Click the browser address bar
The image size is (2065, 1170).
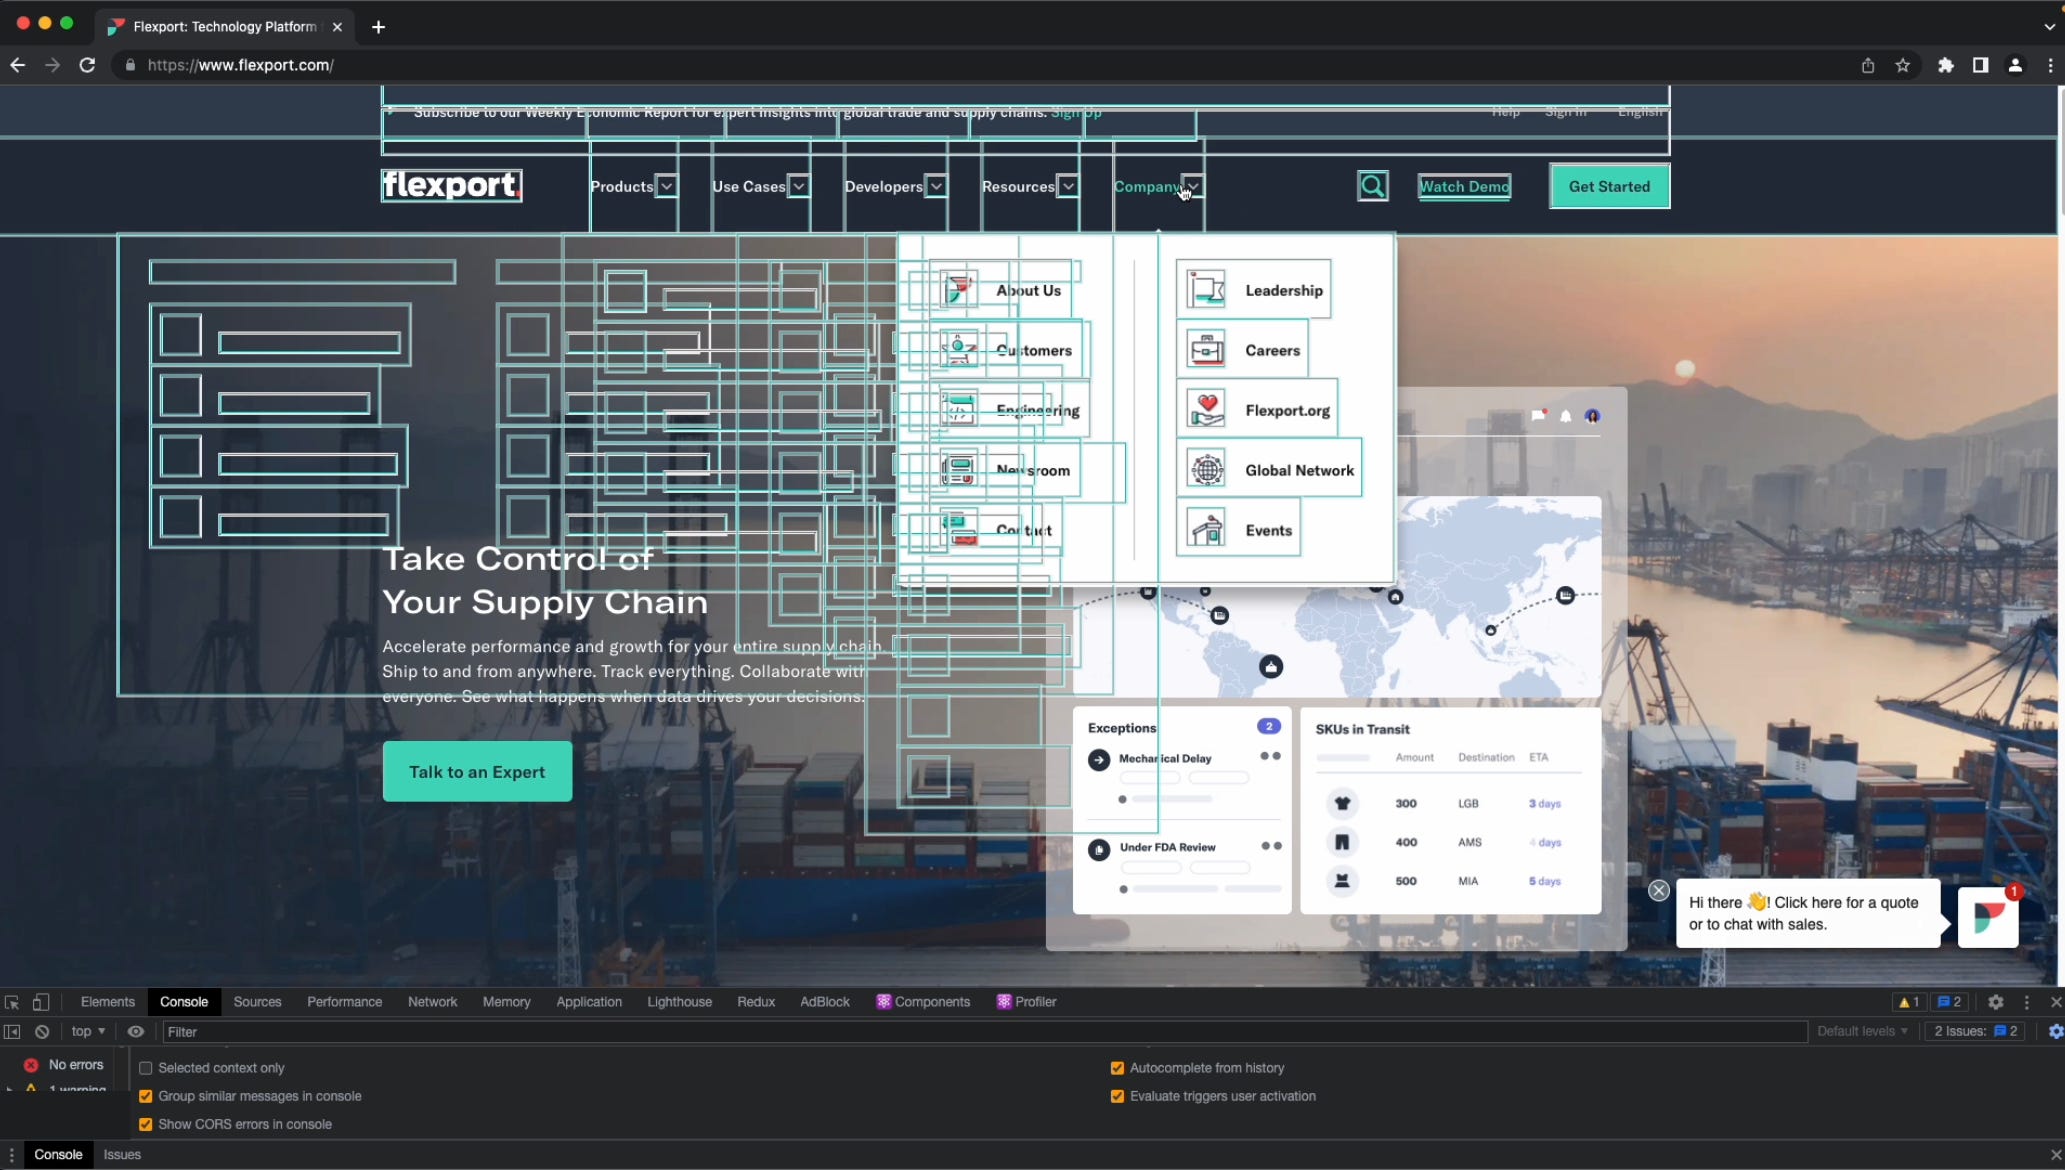[x=980, y=65]
